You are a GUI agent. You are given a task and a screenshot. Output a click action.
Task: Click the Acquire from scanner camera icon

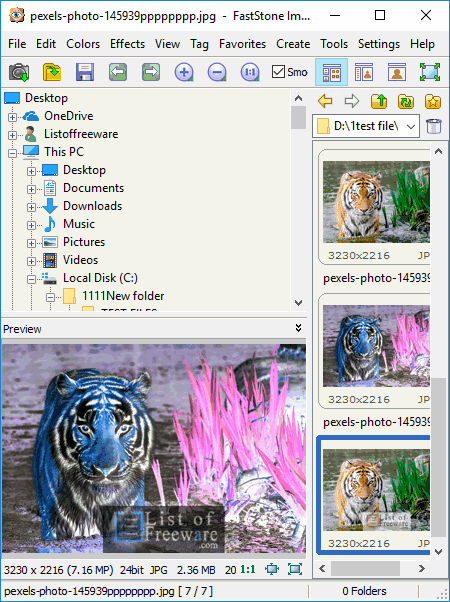pyautogui.click(x=19, y=72)
